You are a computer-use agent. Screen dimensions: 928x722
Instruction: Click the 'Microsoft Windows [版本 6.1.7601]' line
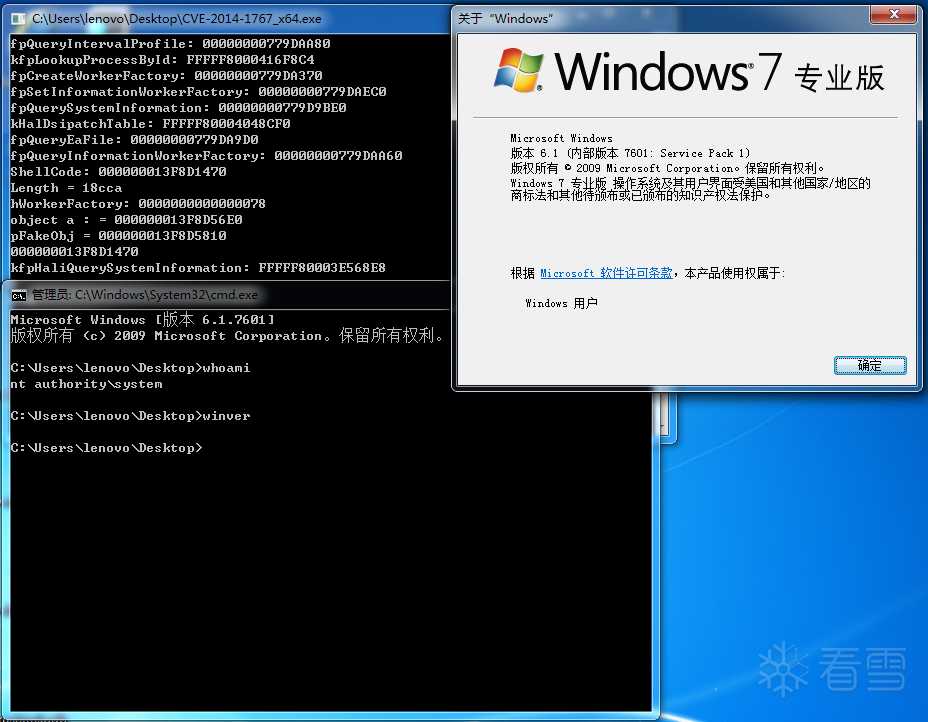point(143,320)
